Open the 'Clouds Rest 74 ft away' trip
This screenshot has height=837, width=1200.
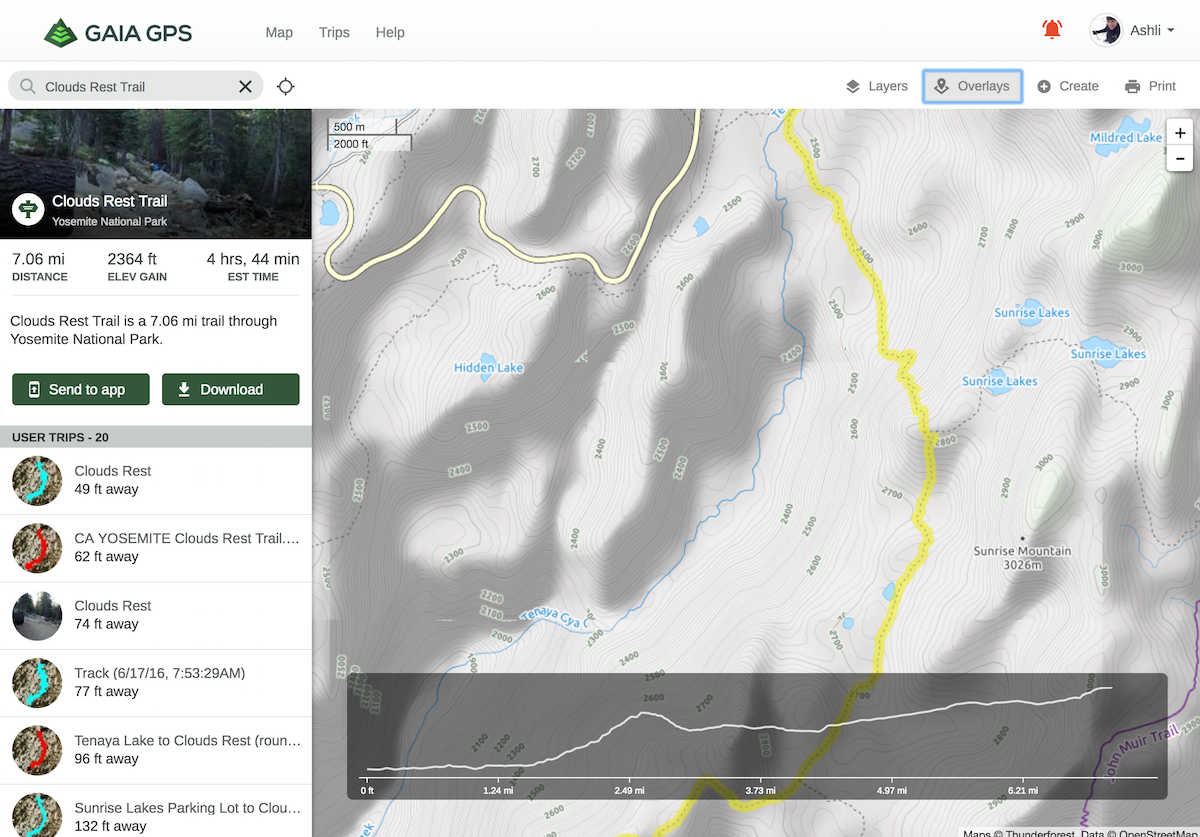pyautogui.click(x=156, y=615)
